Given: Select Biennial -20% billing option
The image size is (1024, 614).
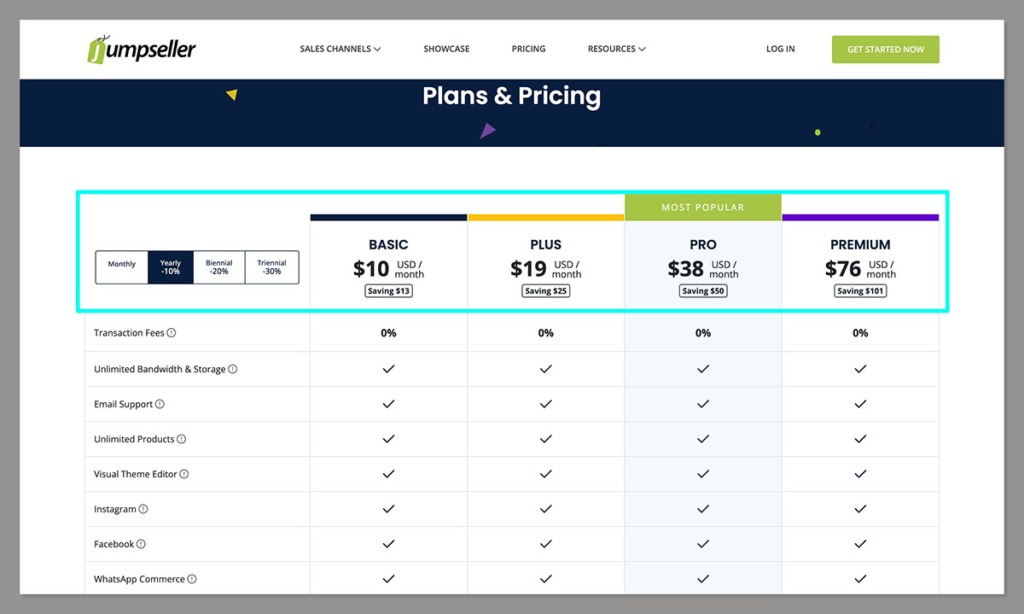Looking at the screenshot, I should click(219, 265).
